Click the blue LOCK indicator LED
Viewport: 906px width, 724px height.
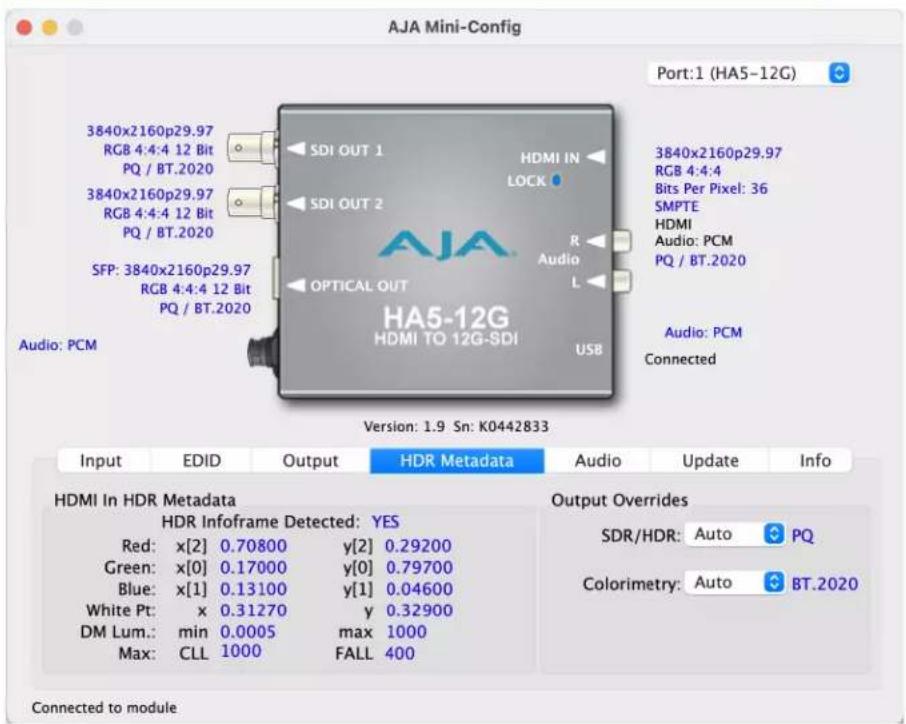pyautogui.click(x=556, y=181)
